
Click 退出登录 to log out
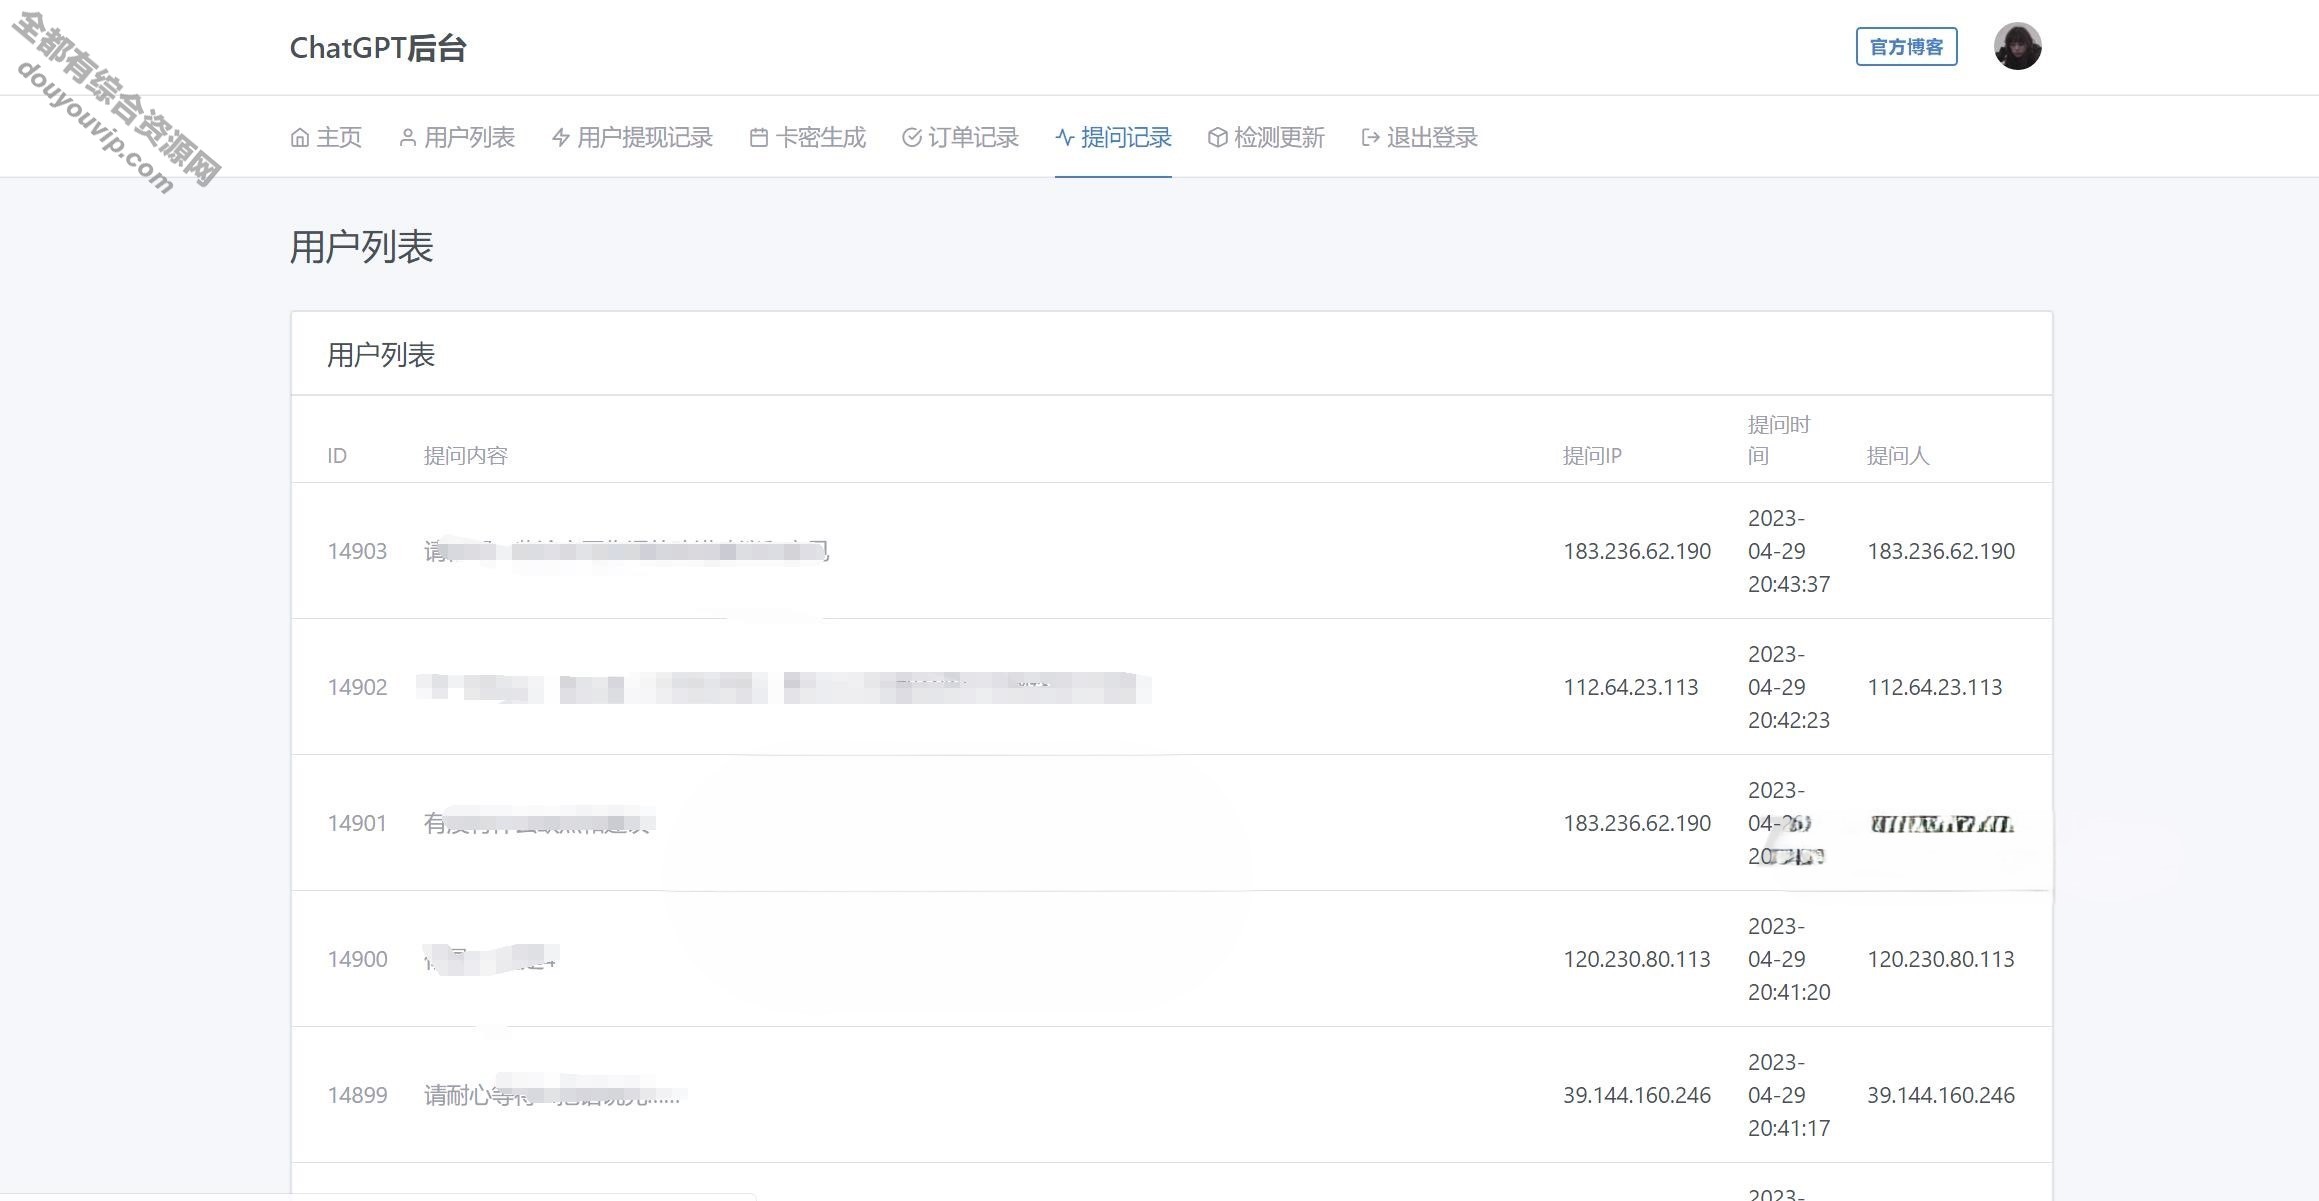pyautogui.click(x=1419, y=138)
